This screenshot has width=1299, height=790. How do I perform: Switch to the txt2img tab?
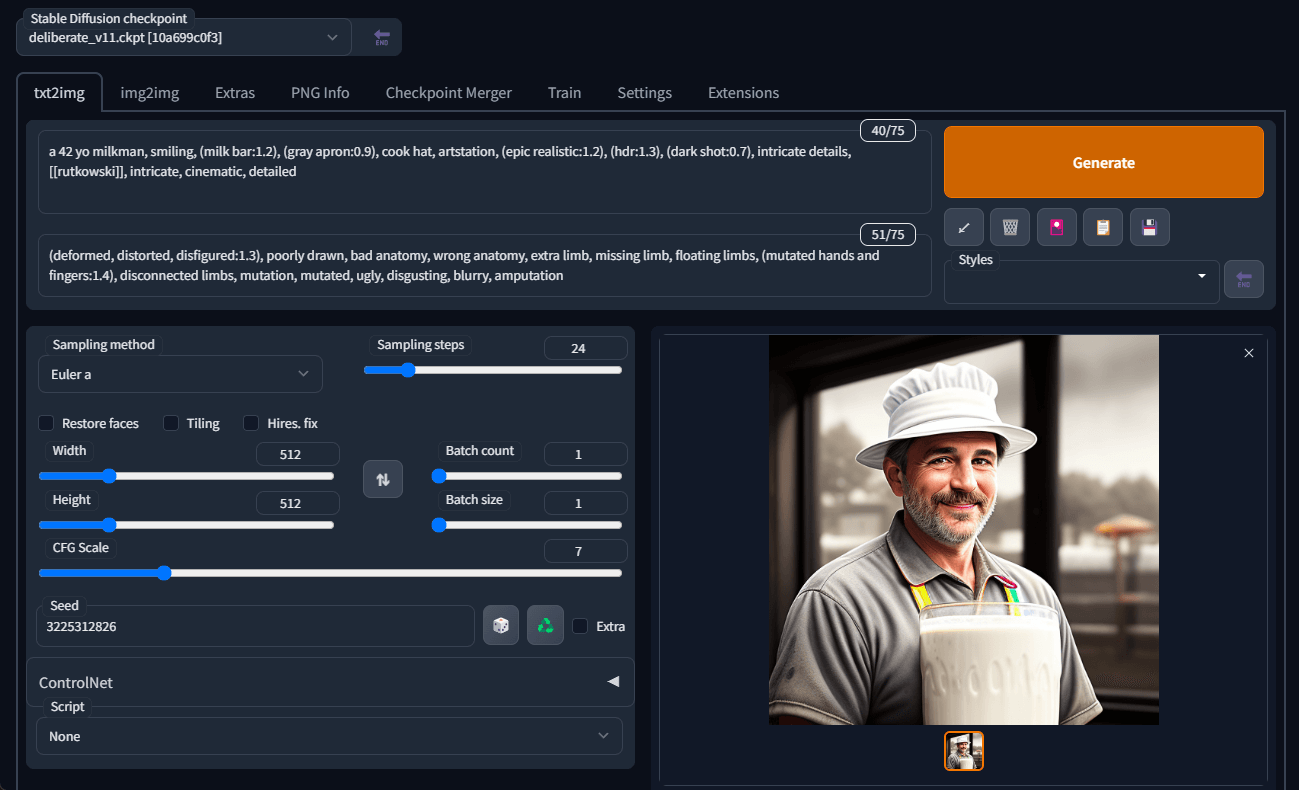click(x=60, y=93)
